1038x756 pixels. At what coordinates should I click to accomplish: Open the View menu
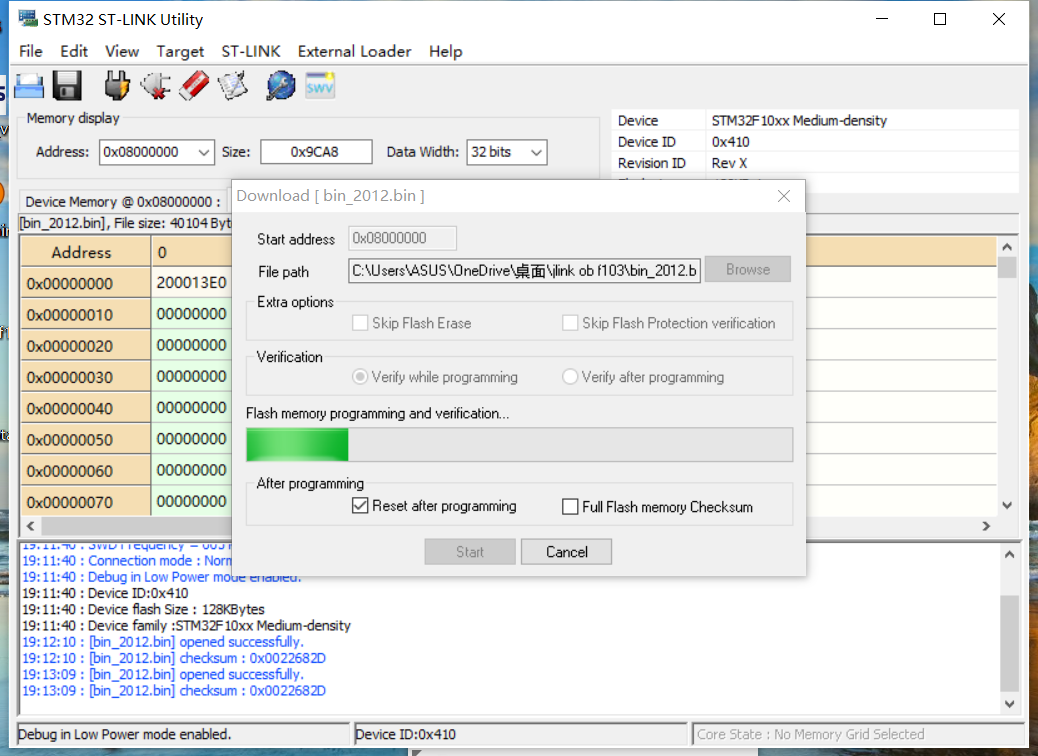click(x=122, y=52)
